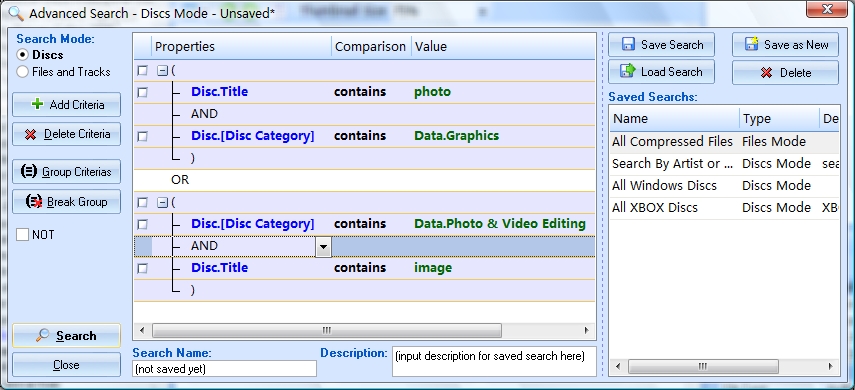Click the Delete Criteria red X icon
Viewport: 855px width, 390px height.
click(31, 134)
